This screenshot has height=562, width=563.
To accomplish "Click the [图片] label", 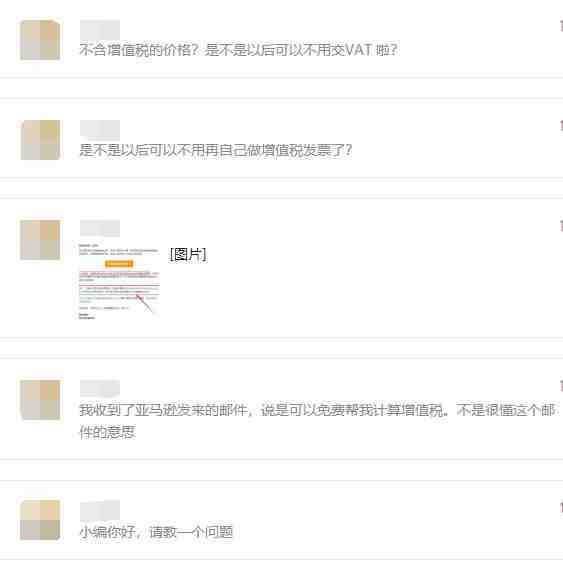I will 188,255.
